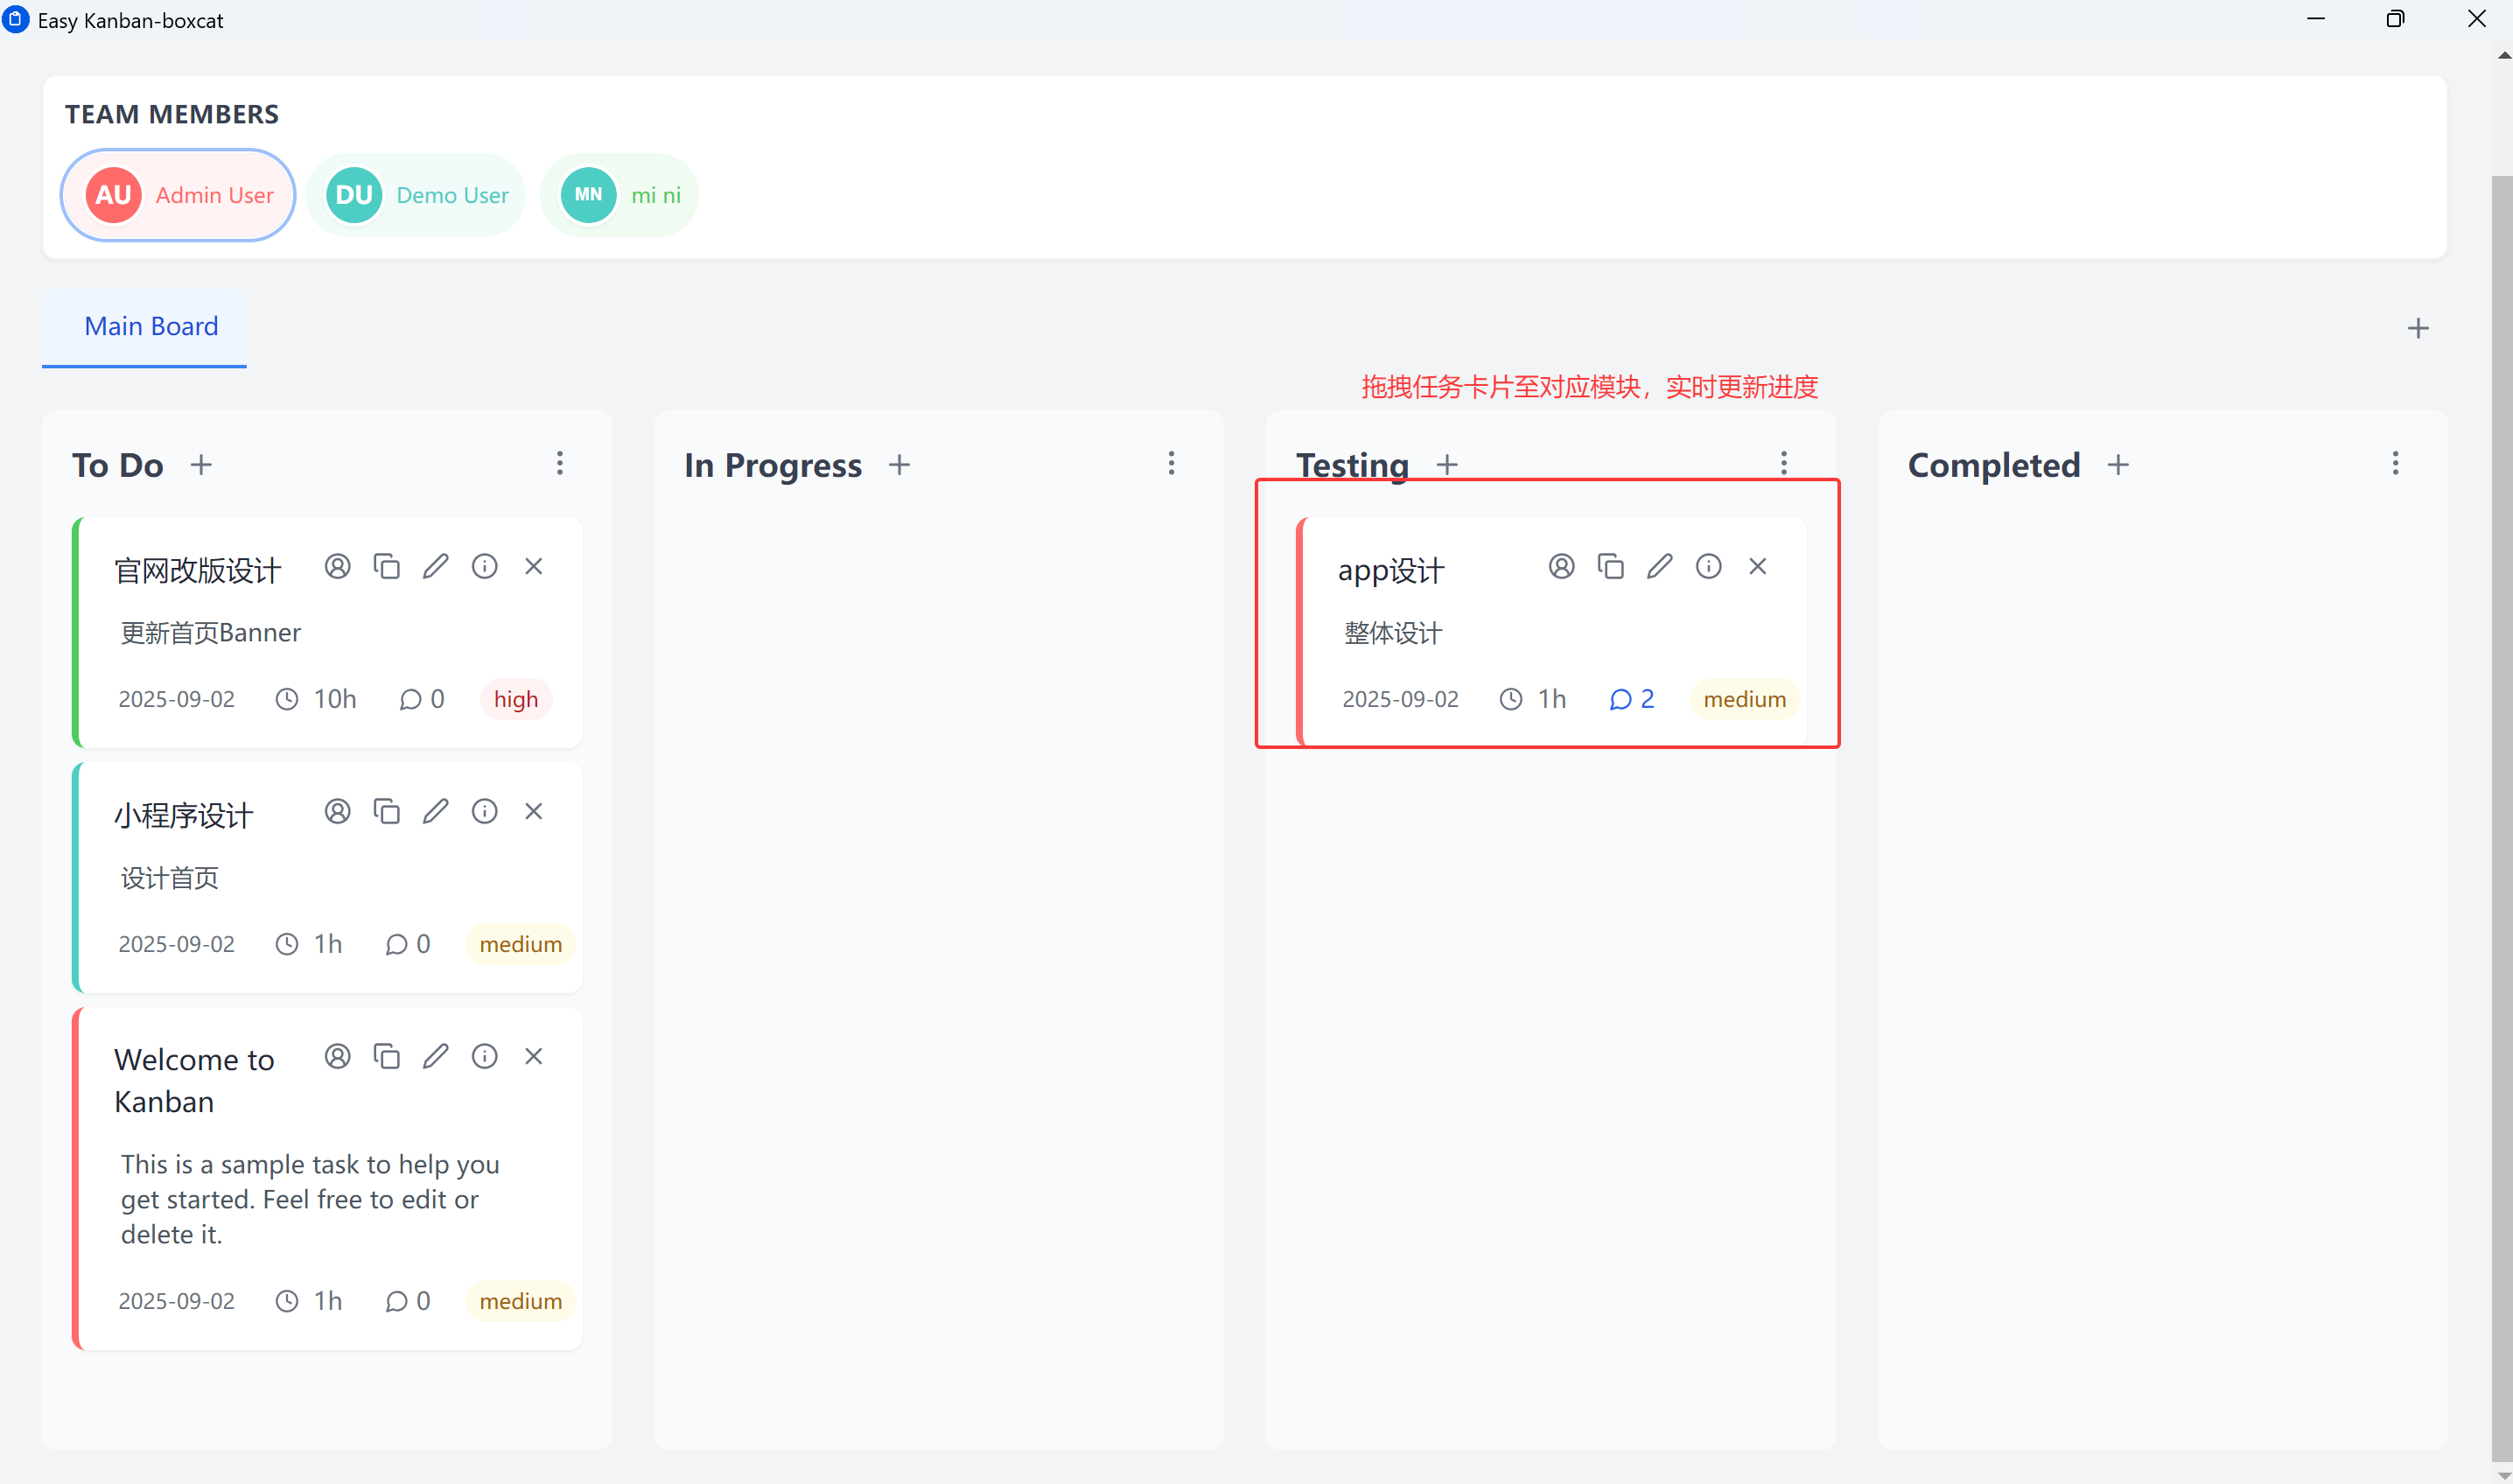This screenshot has height=1484, width=2513.
Task: Duplicate the app设计 task card
Action: (1610, 566)
